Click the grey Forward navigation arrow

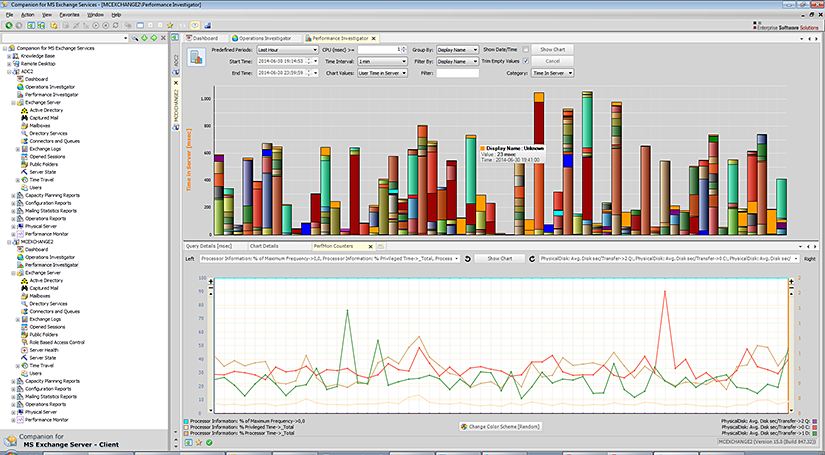click(x=19, y=25)
